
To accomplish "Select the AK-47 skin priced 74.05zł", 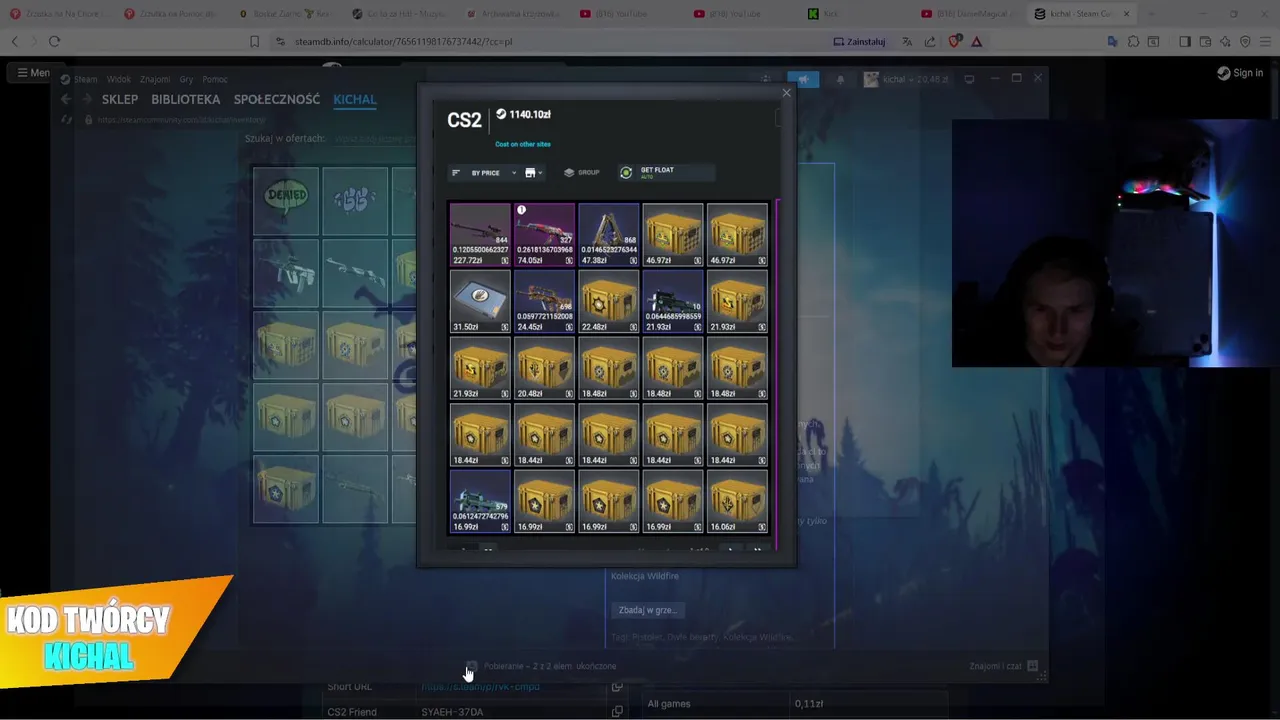I will [544, 235].
